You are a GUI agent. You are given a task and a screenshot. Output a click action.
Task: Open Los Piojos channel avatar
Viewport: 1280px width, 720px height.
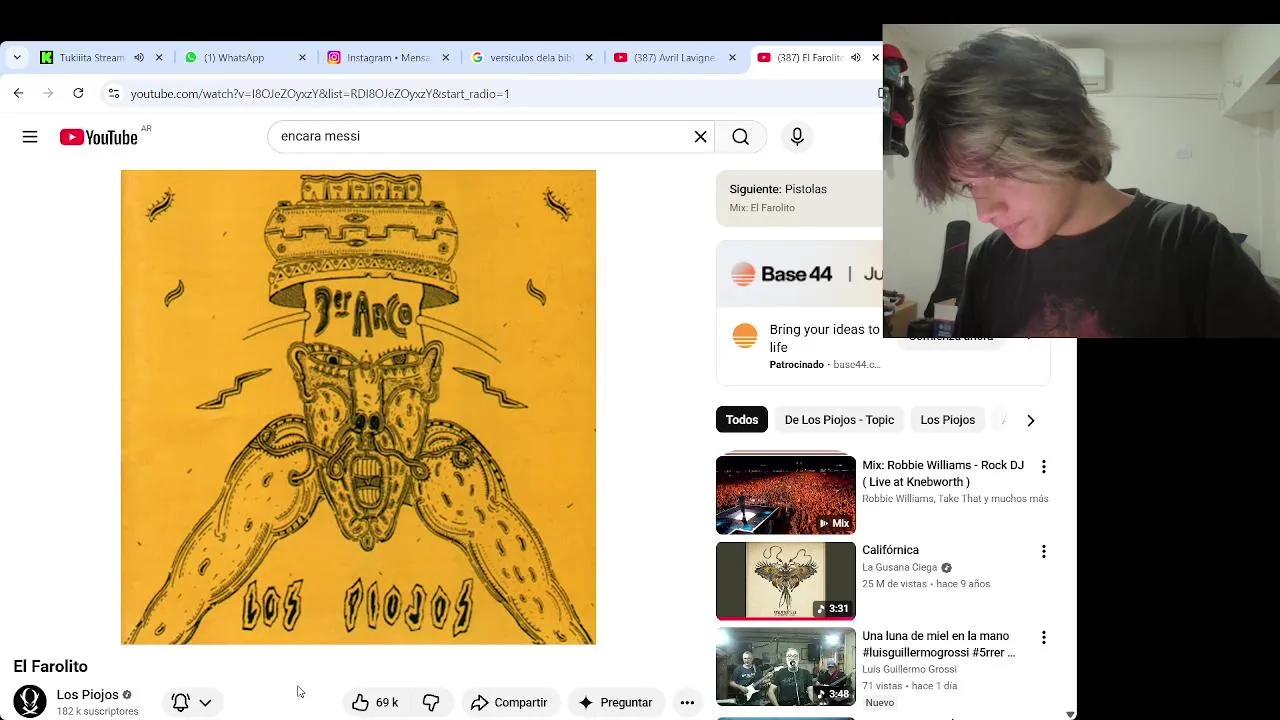tap(30, 702)
